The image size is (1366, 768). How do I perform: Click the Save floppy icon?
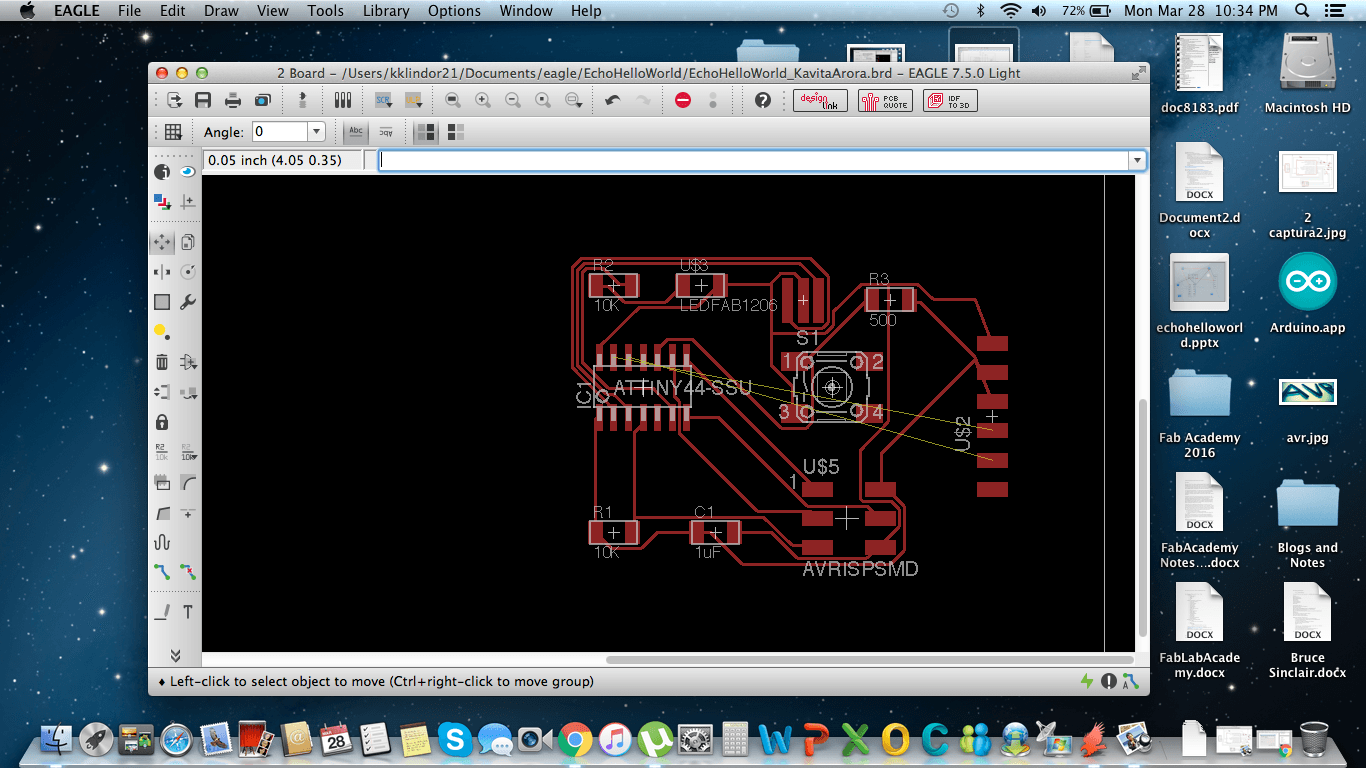pyautogui.click(x=203, y=100)
